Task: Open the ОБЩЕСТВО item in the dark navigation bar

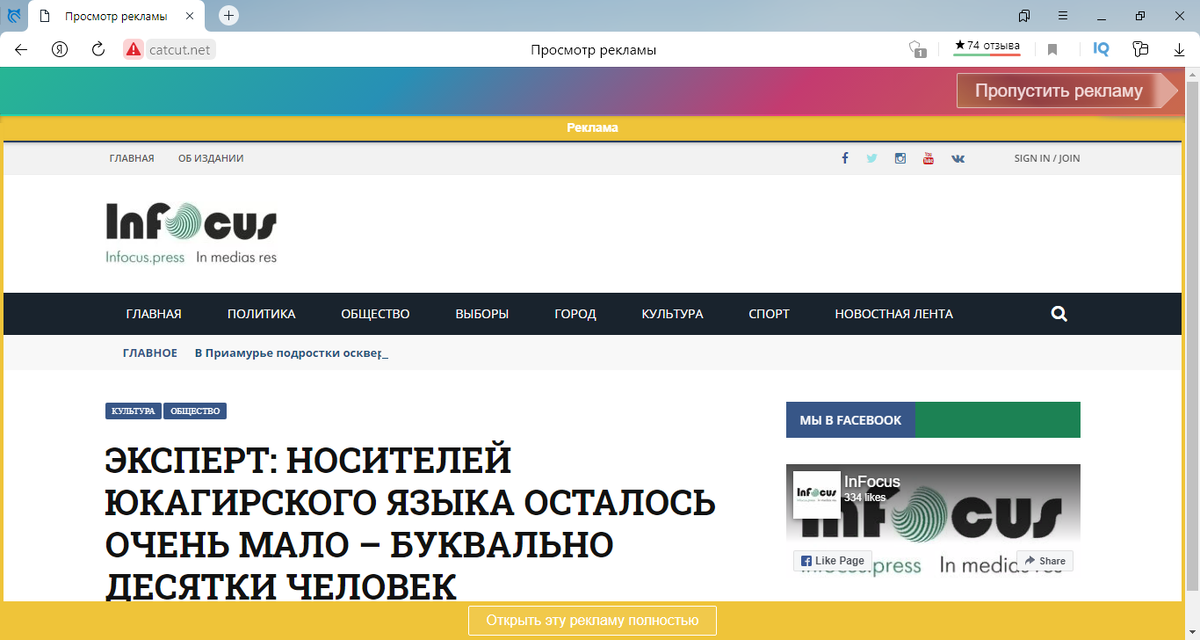Action: click(x=375, y=314)
